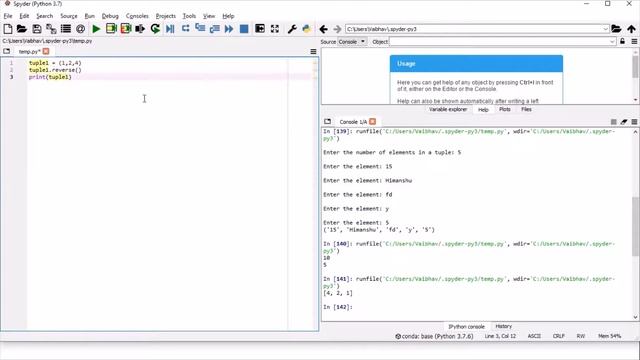This screenshot has height=360, width=640.
Task: Browse console tabs icon
Action: click(327, 122)
